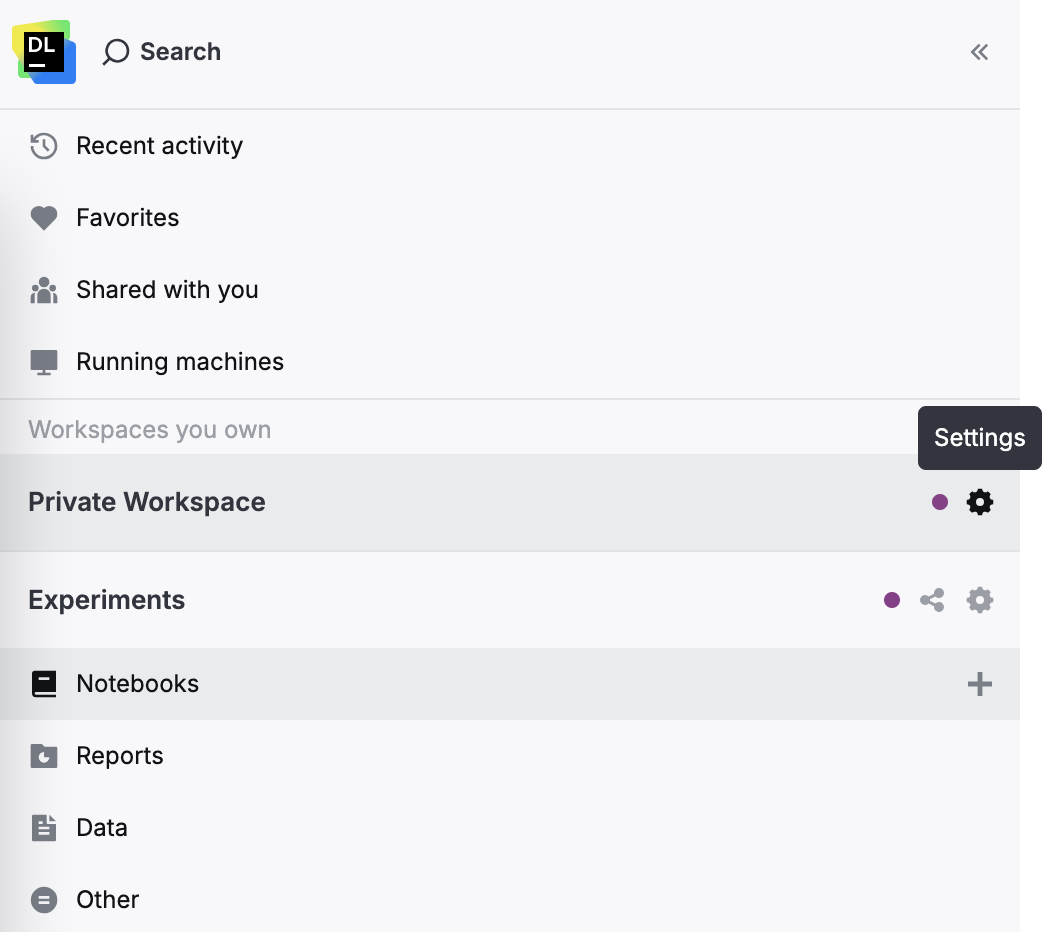Open Private Workspace settings gear
The width and height of the screenshot is (1042, 932).
979,502
